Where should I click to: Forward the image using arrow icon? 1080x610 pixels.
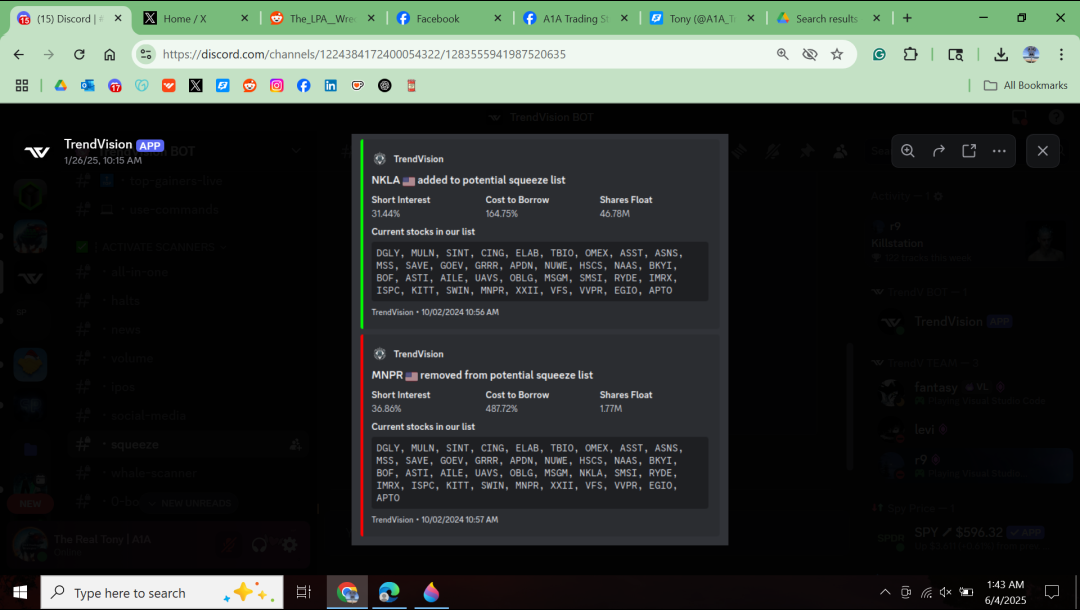pyautogui.click(x=938, y=151)
